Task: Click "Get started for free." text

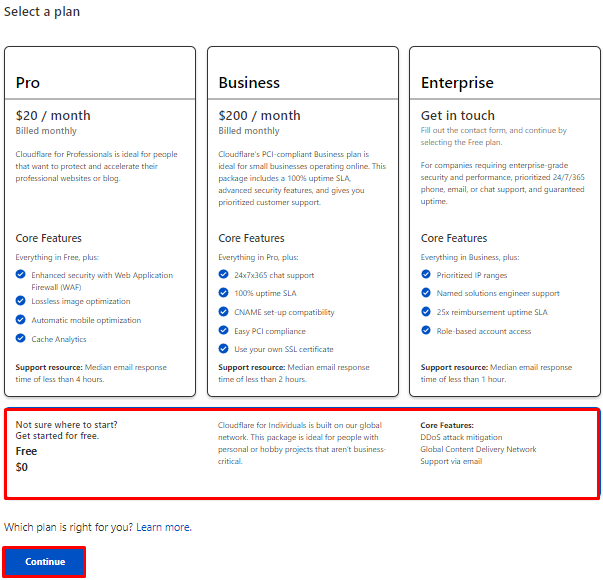Action: [x=57, y=436]
